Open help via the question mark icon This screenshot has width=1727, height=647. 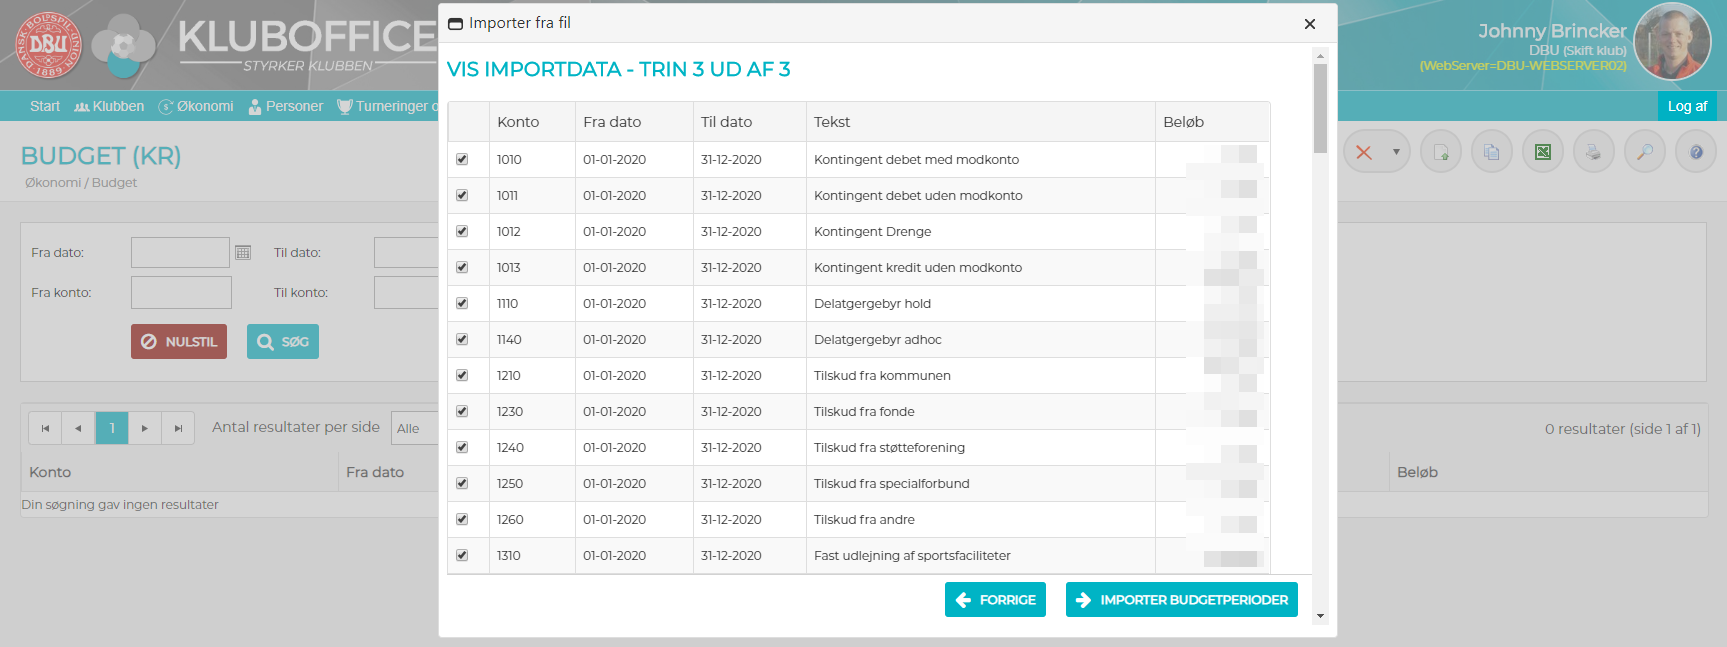1696,152
